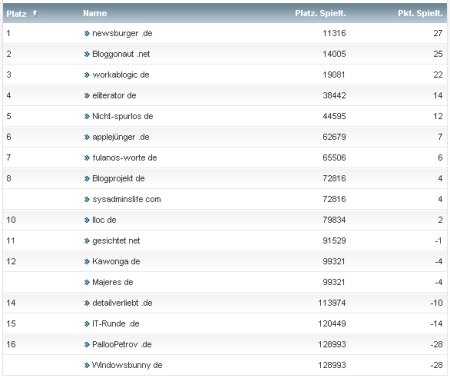
Task: Select the points value 22 for workablogic
Action: click(x=438, y=75)
